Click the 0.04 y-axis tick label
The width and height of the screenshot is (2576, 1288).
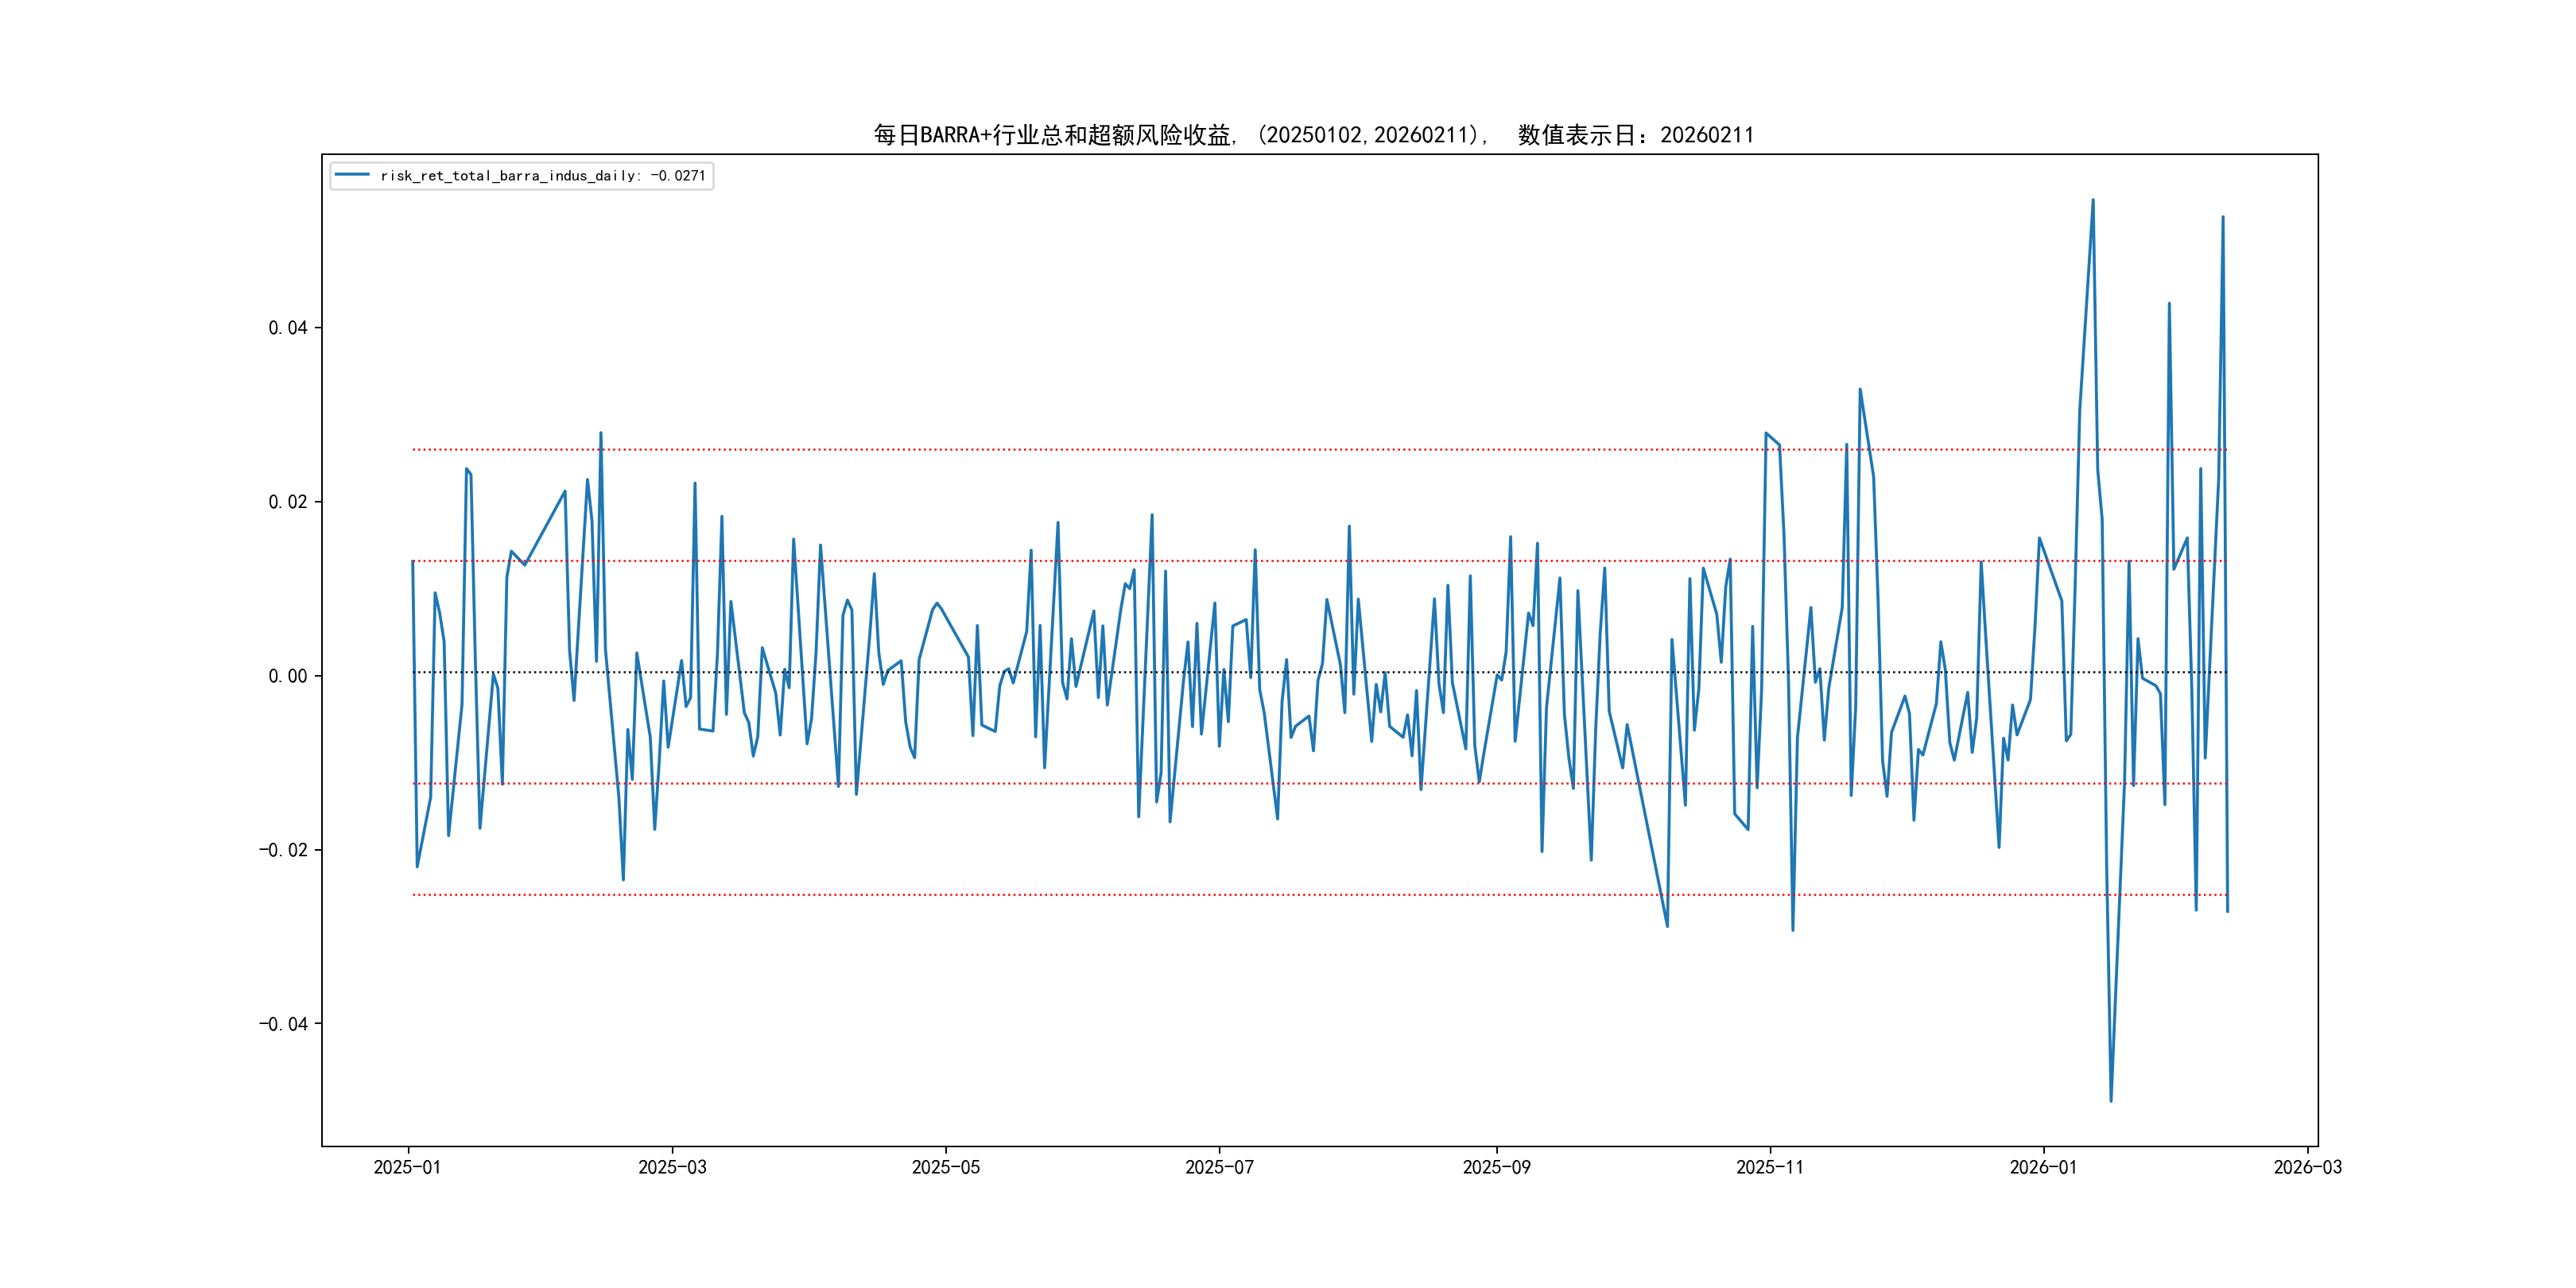(288, 328)
